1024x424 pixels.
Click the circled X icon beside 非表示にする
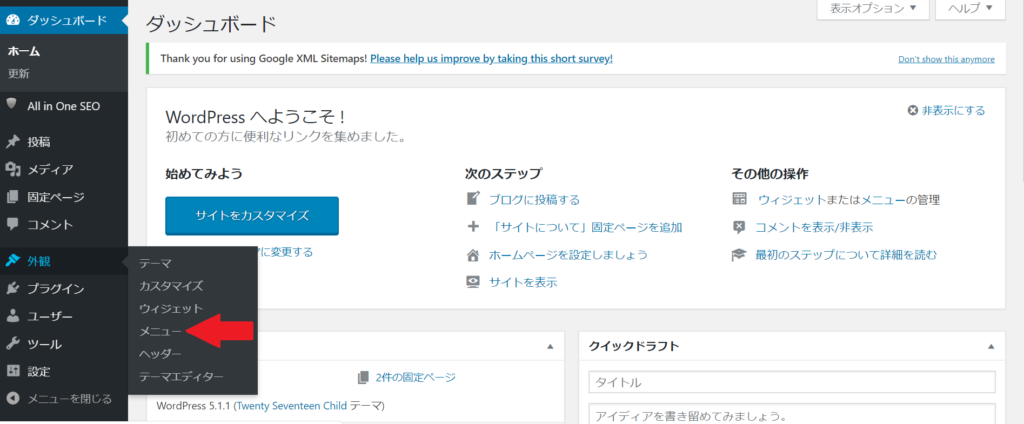[x=913, y=110]
